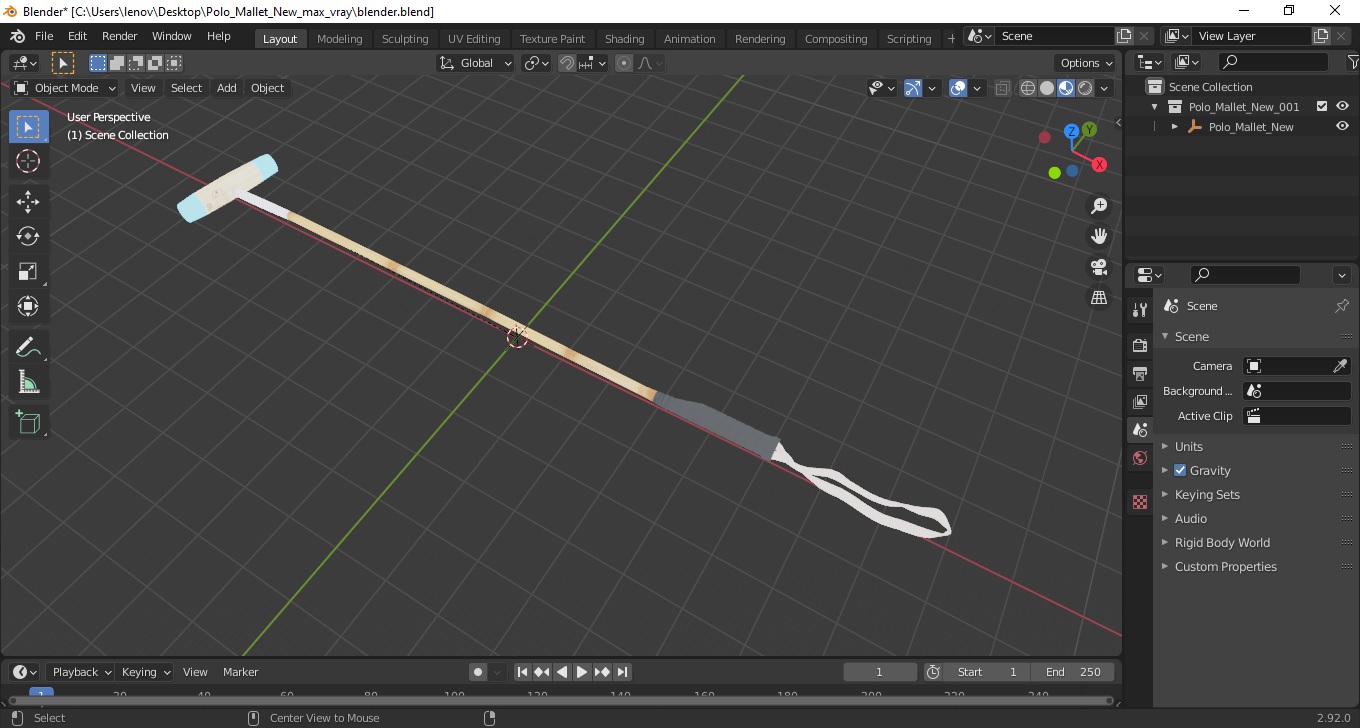The image size is (1360, 728).
Task: Toggle the camera view icon
Action: pos(1099,267)
